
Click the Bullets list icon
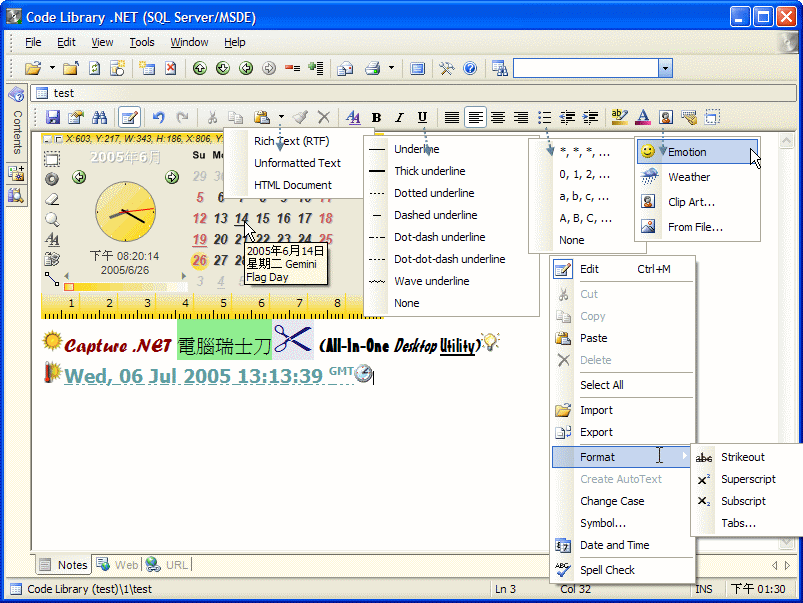click(544, 117)
